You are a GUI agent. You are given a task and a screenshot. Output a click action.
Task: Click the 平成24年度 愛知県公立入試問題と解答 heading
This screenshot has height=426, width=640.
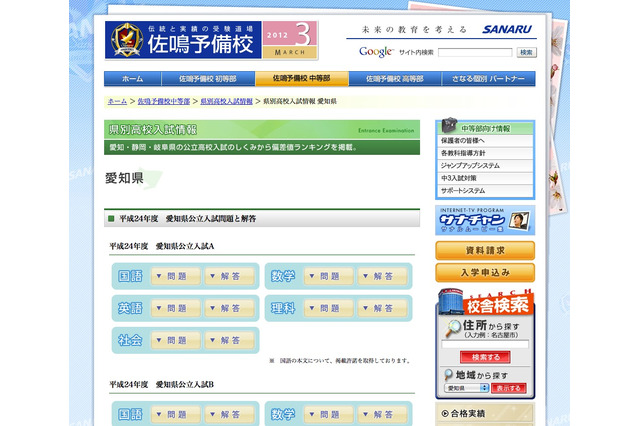[188, 219]
